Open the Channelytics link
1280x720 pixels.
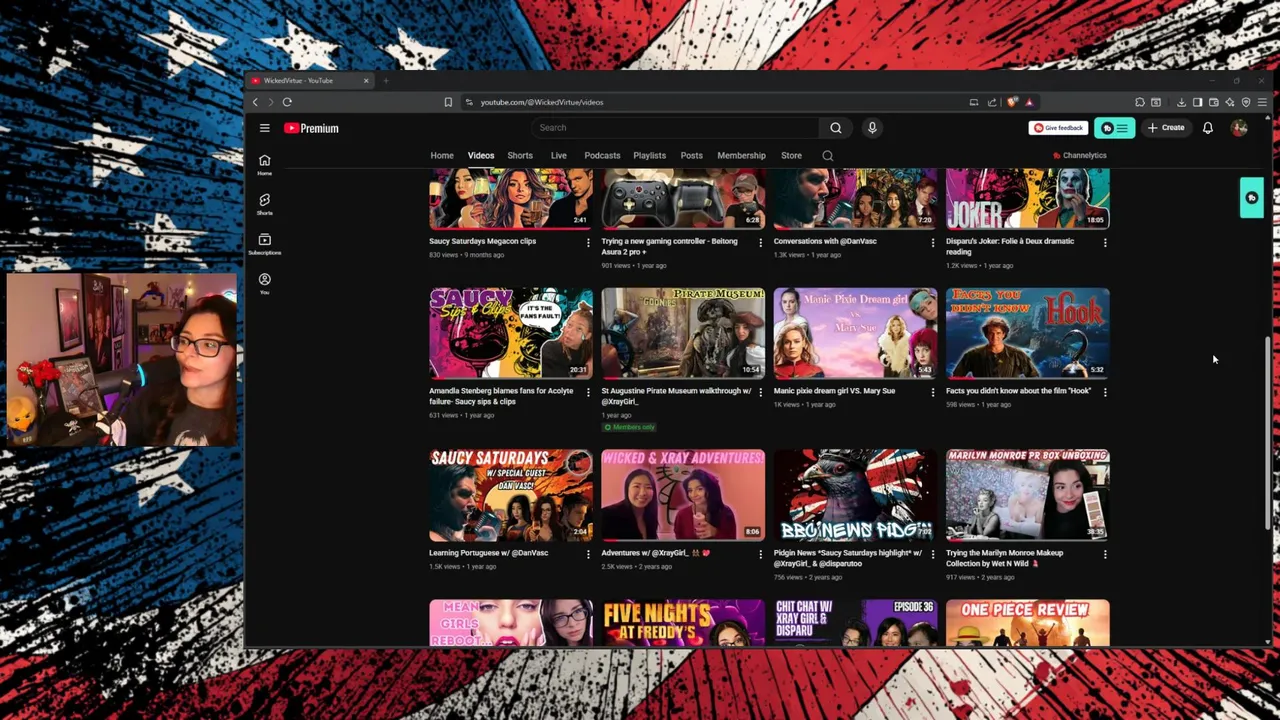click(x=1080, y=156)
